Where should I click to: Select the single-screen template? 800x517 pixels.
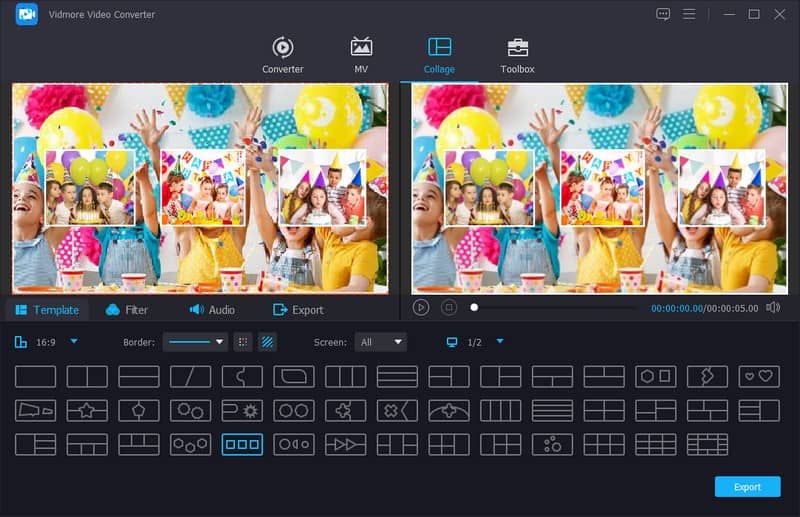pos(36,377)
